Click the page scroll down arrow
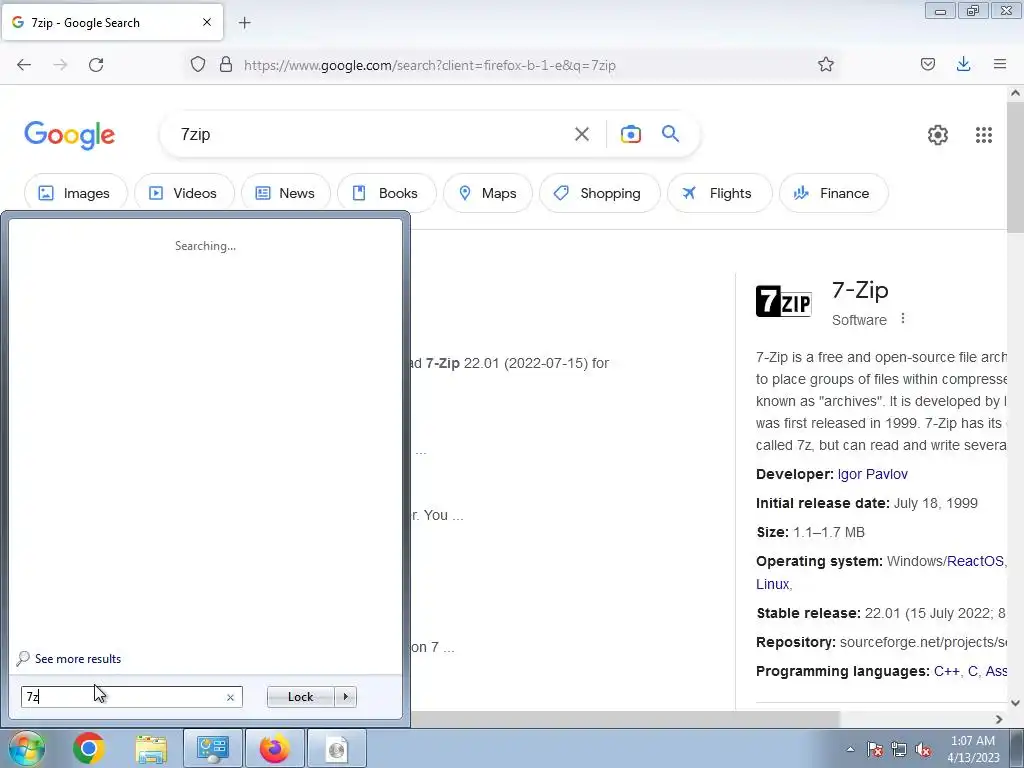 click(x=1015, y=703)
